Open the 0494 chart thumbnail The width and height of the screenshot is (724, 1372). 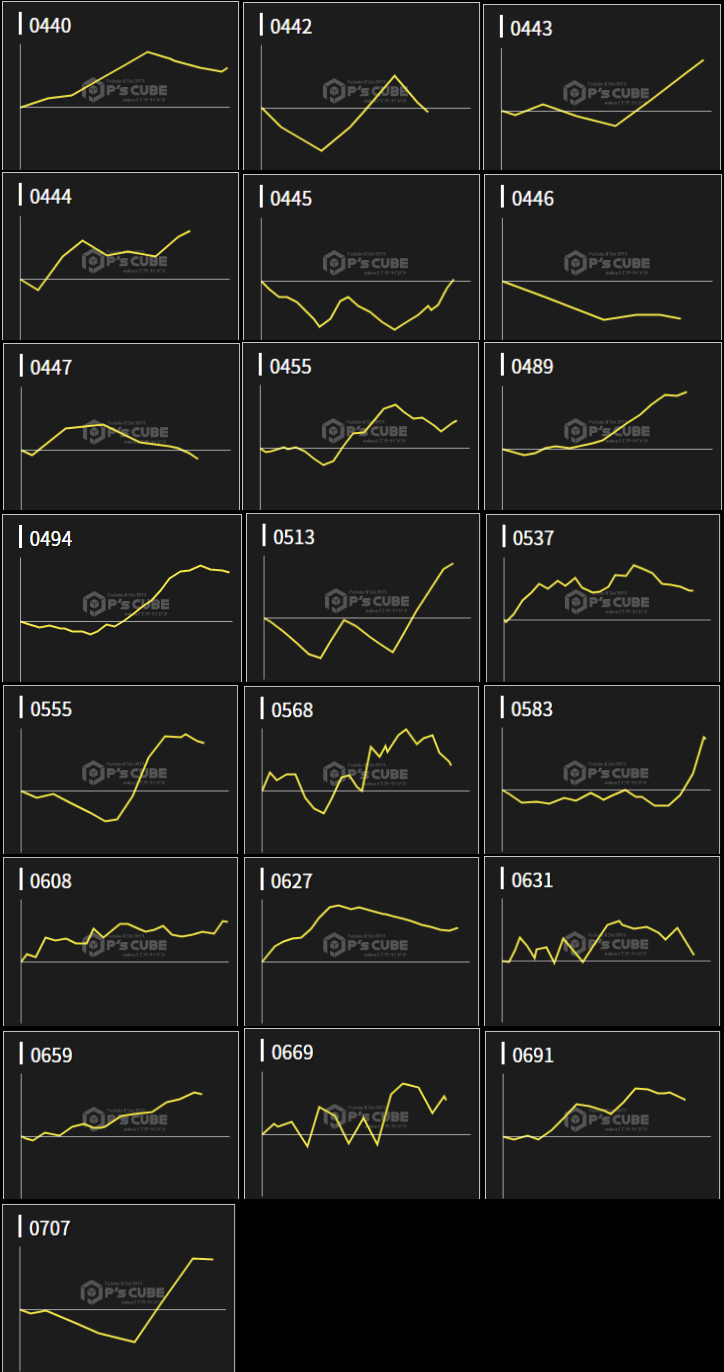[x=122, y=599]
